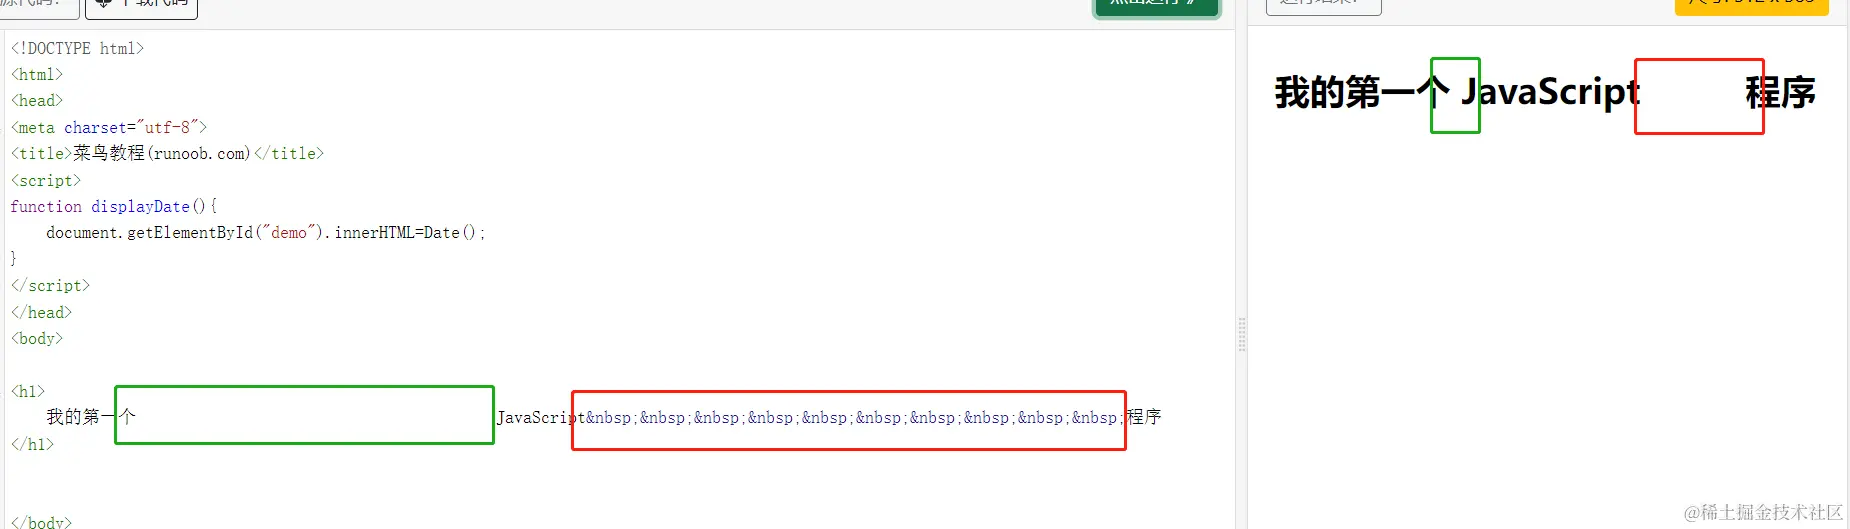1850x529 pixels.
Task: Click the first &nbsp; entity in the code
Action: point(612,418)
